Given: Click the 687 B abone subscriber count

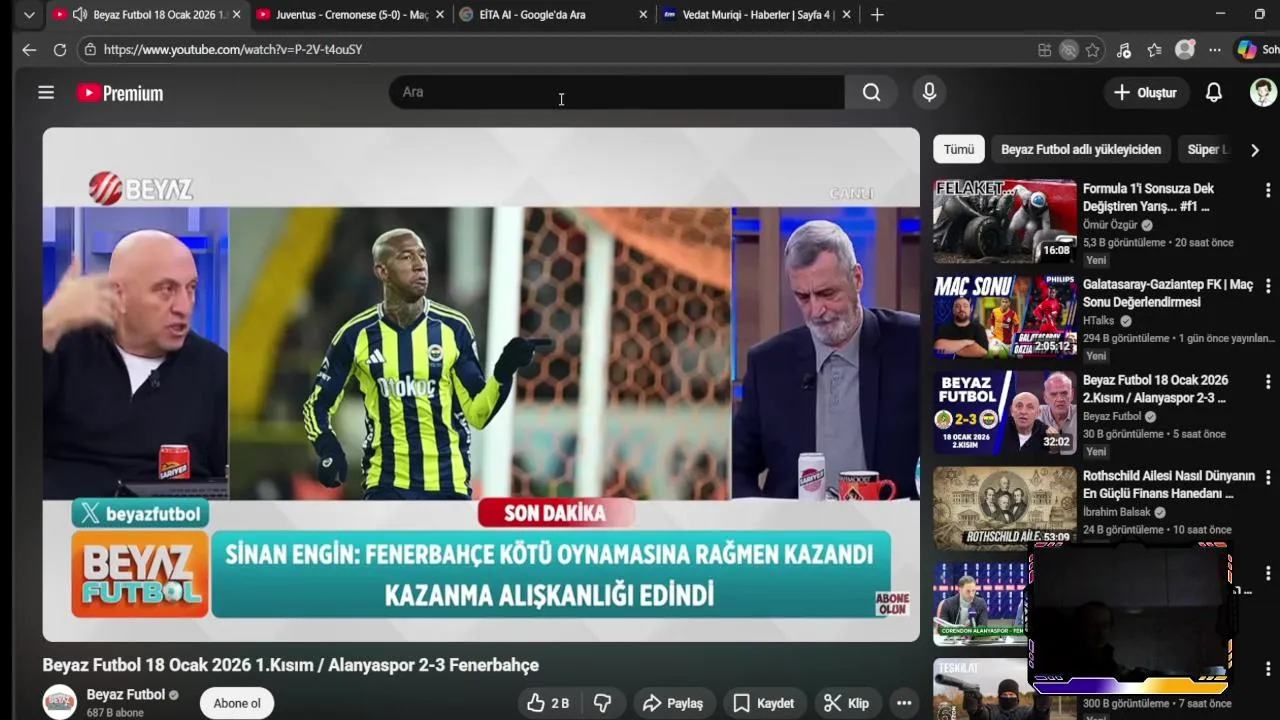Looking at the screenshot, I should [115, 713].
